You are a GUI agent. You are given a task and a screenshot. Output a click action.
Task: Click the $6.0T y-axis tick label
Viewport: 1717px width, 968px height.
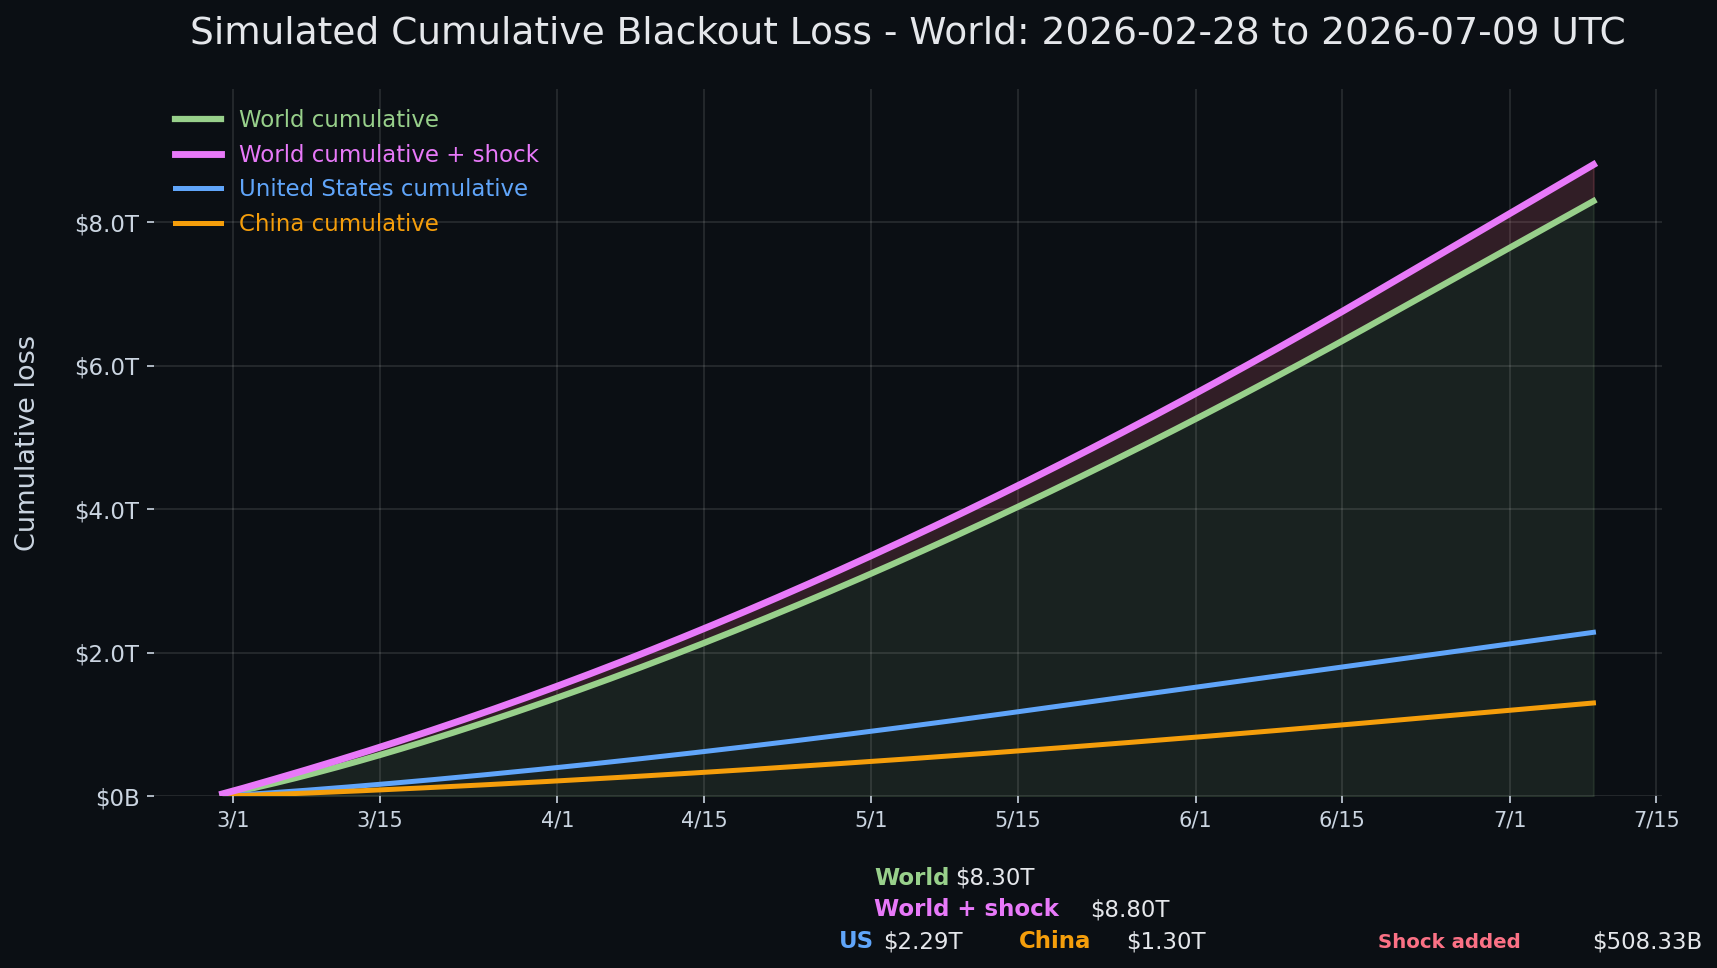tap(106, 366)
